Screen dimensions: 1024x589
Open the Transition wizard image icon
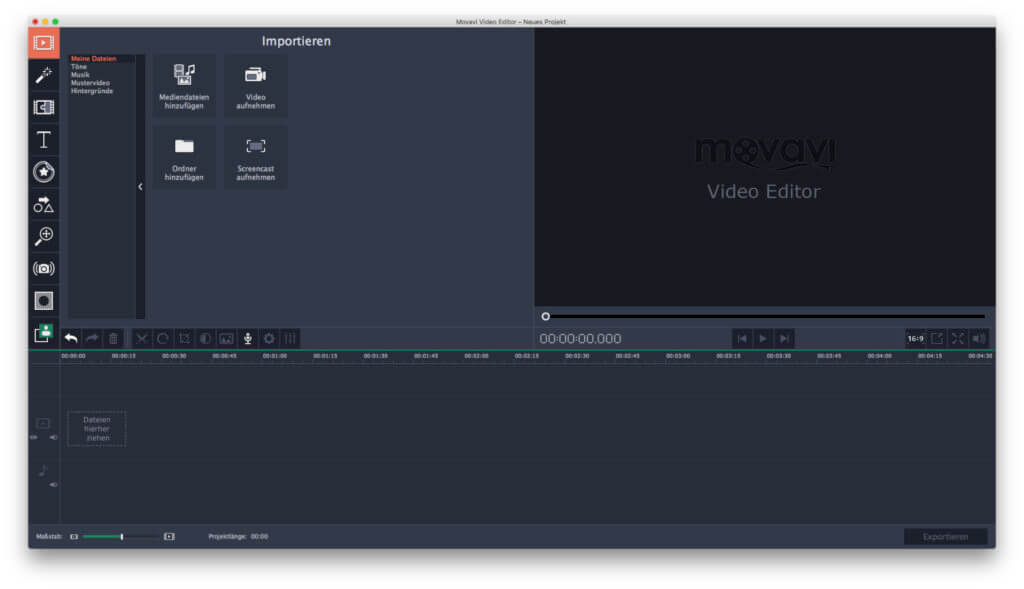(227, 338)
